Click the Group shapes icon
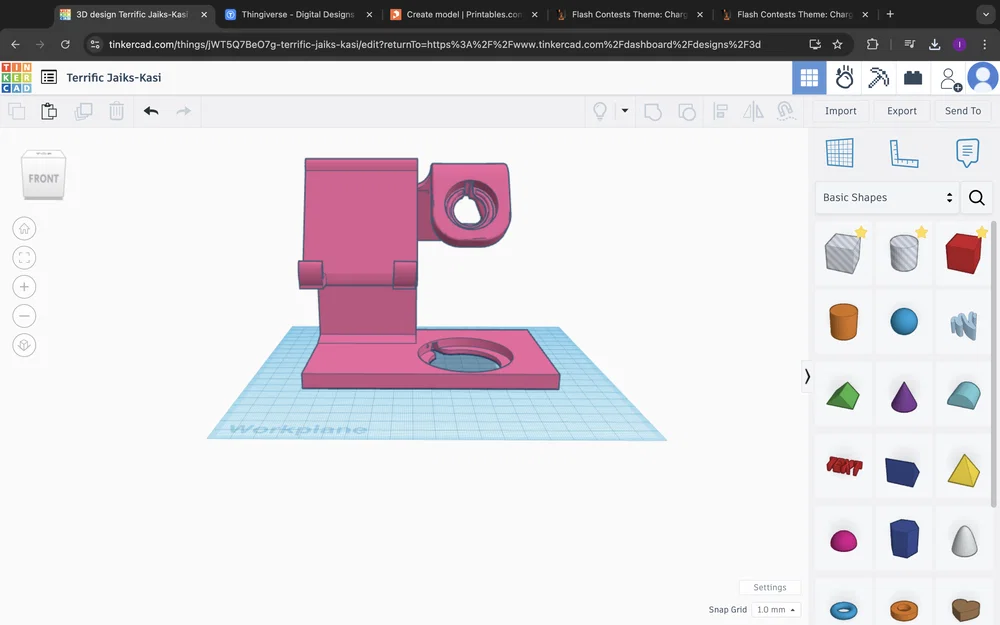1000x625 pixels. pyautogui.click(x=652, y=112)
